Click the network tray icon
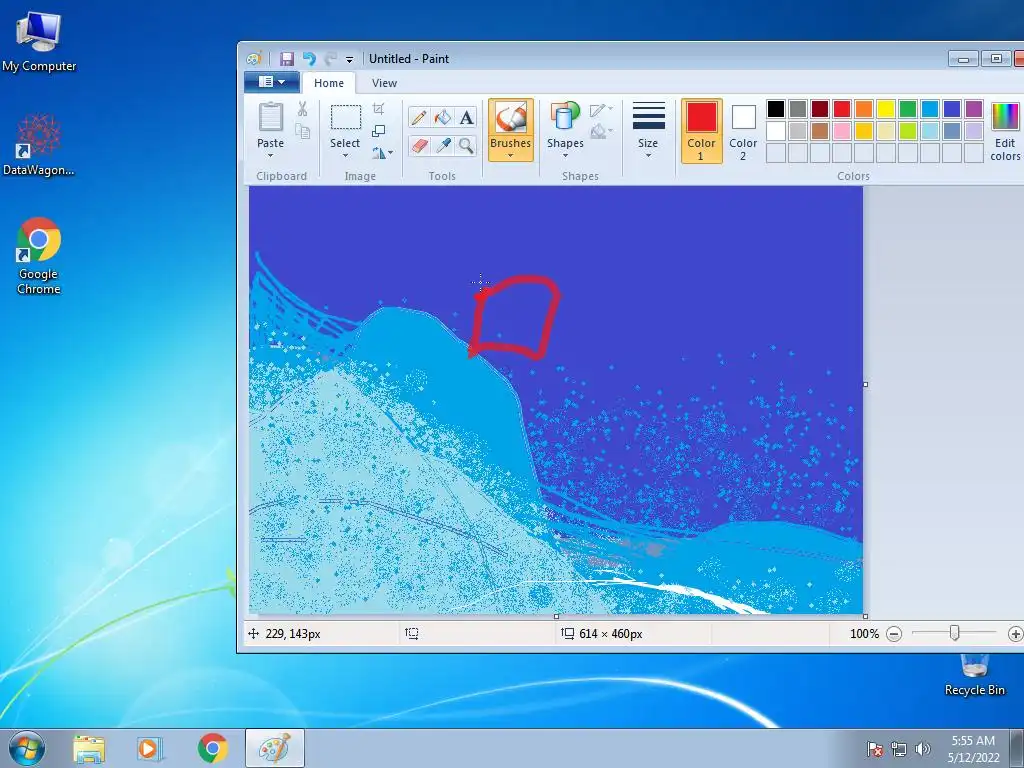1024x768 pixels. coord(899,749)
